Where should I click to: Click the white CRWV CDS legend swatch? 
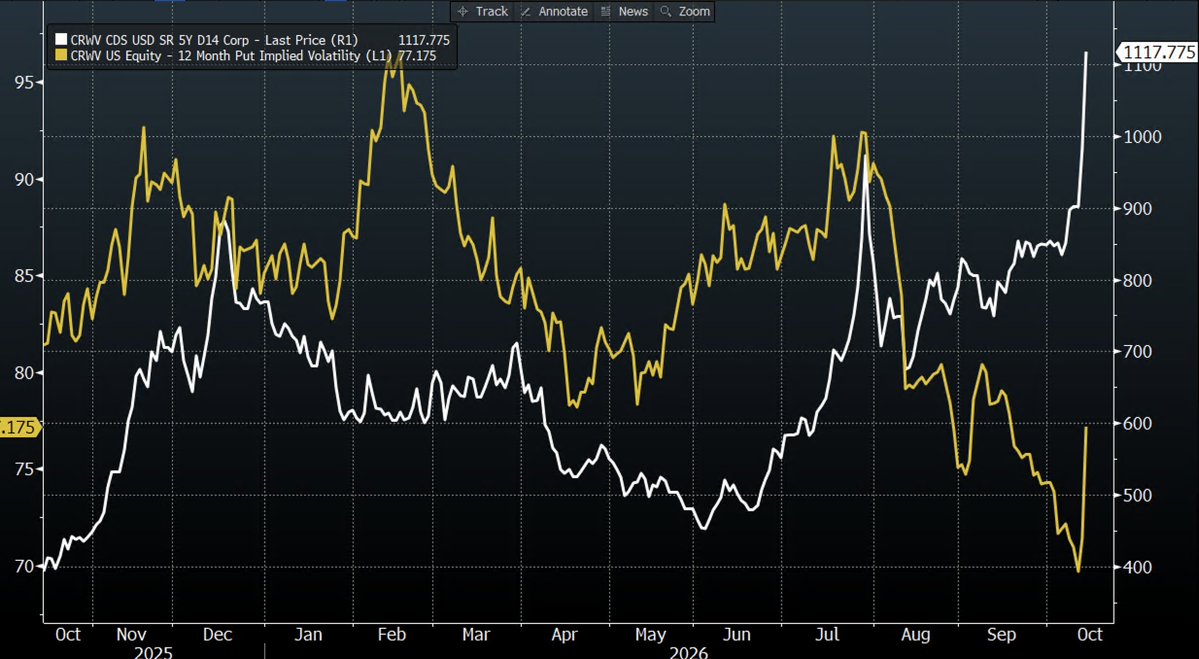coord(61,40)
